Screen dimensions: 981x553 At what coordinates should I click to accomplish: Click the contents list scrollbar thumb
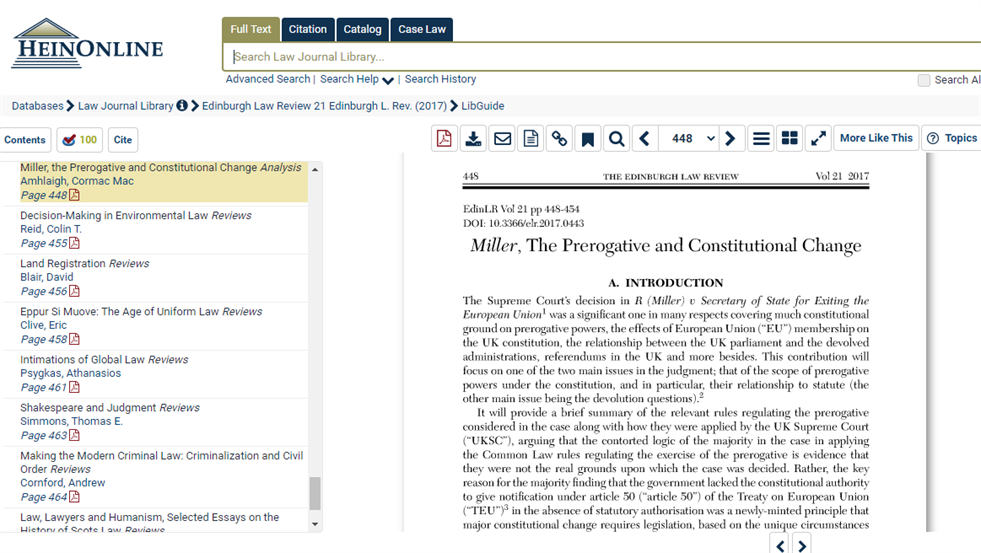coord(315,494)
